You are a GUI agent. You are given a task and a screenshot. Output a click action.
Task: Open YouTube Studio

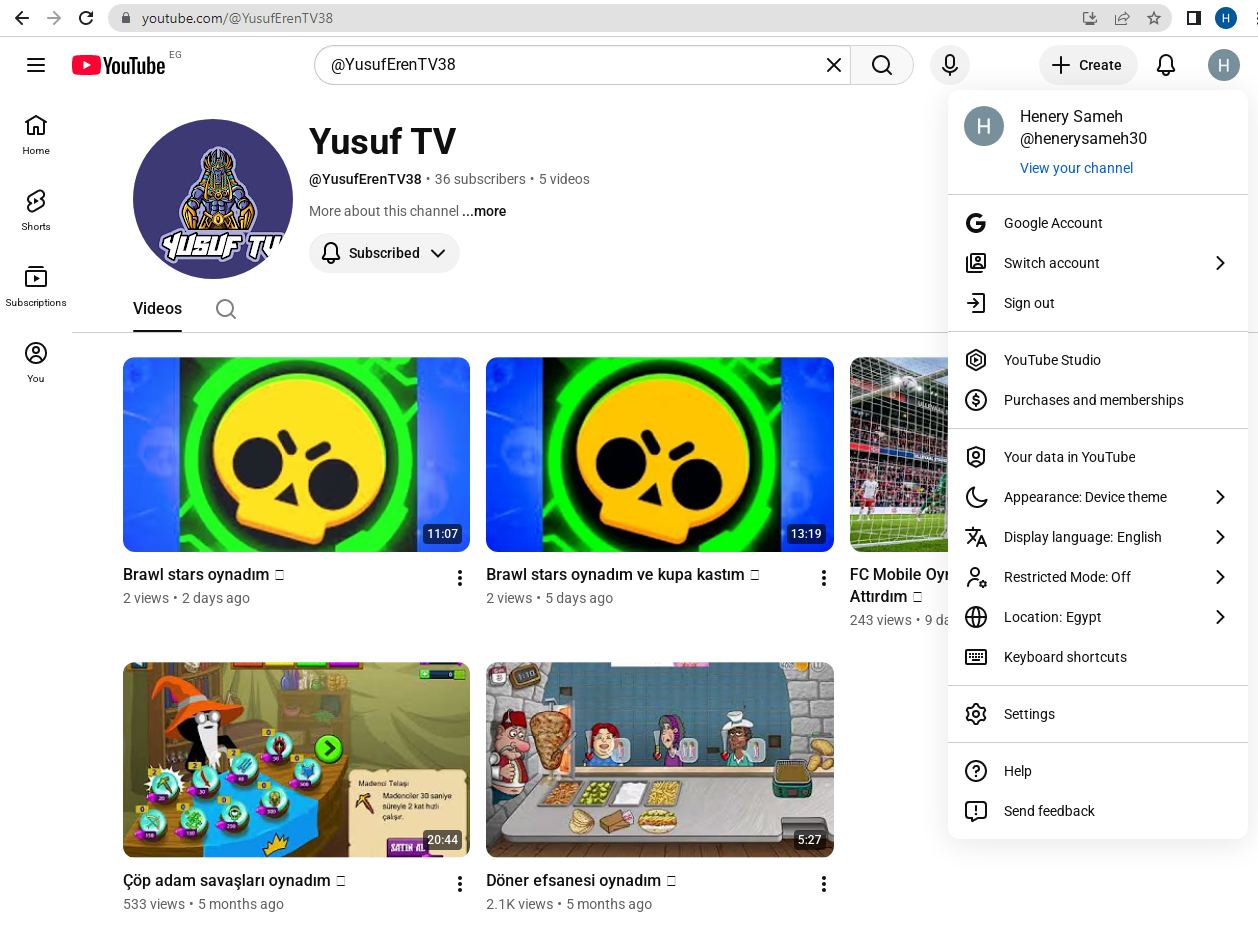click(x=1098, y=360)
